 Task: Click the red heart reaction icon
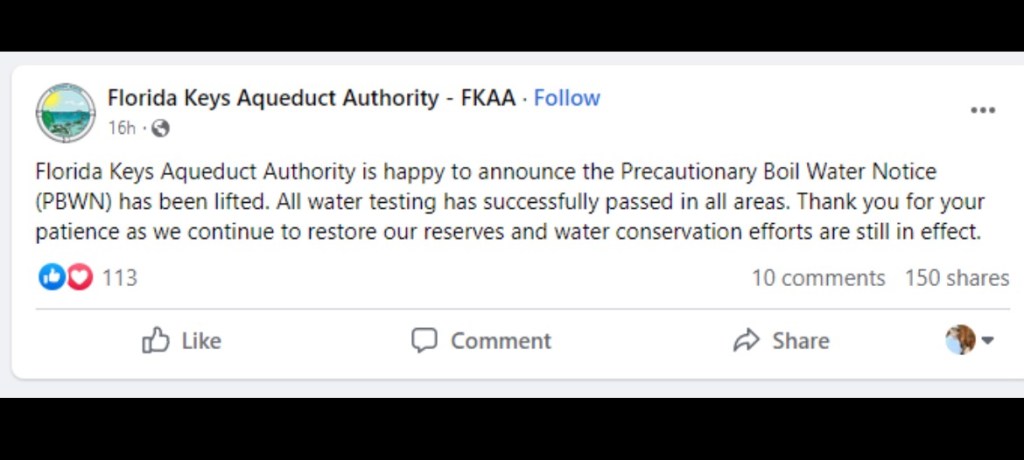point(79,277)
